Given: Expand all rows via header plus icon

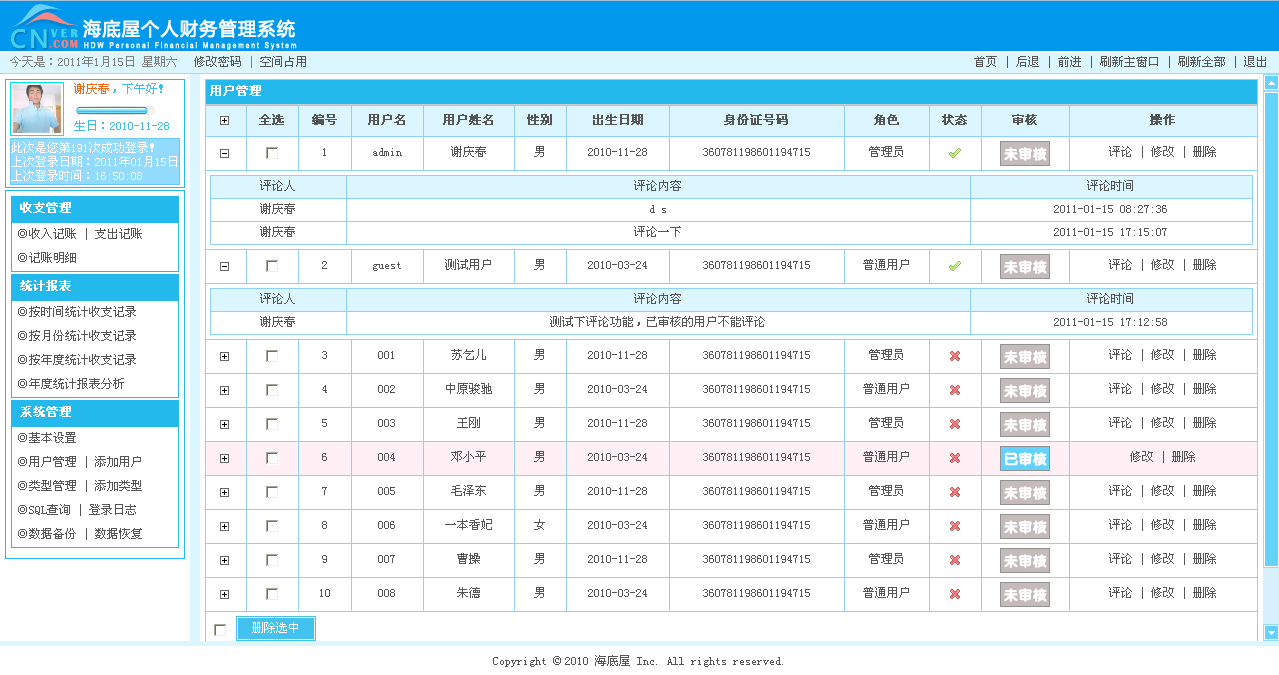Looking at the screenshot, I should click(224, 121).
